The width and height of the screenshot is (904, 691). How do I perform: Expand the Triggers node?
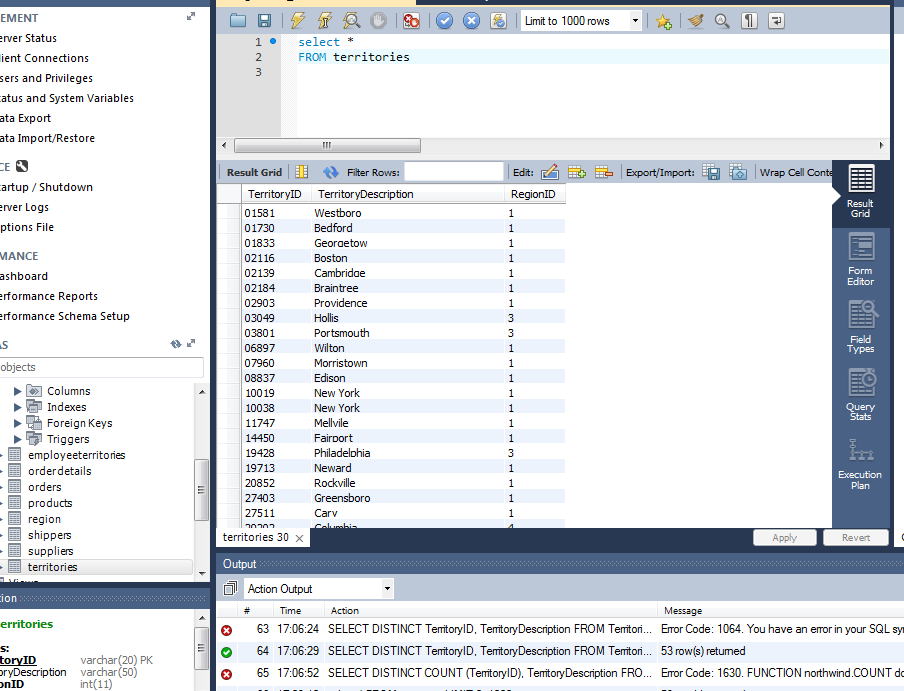point(17,440)
